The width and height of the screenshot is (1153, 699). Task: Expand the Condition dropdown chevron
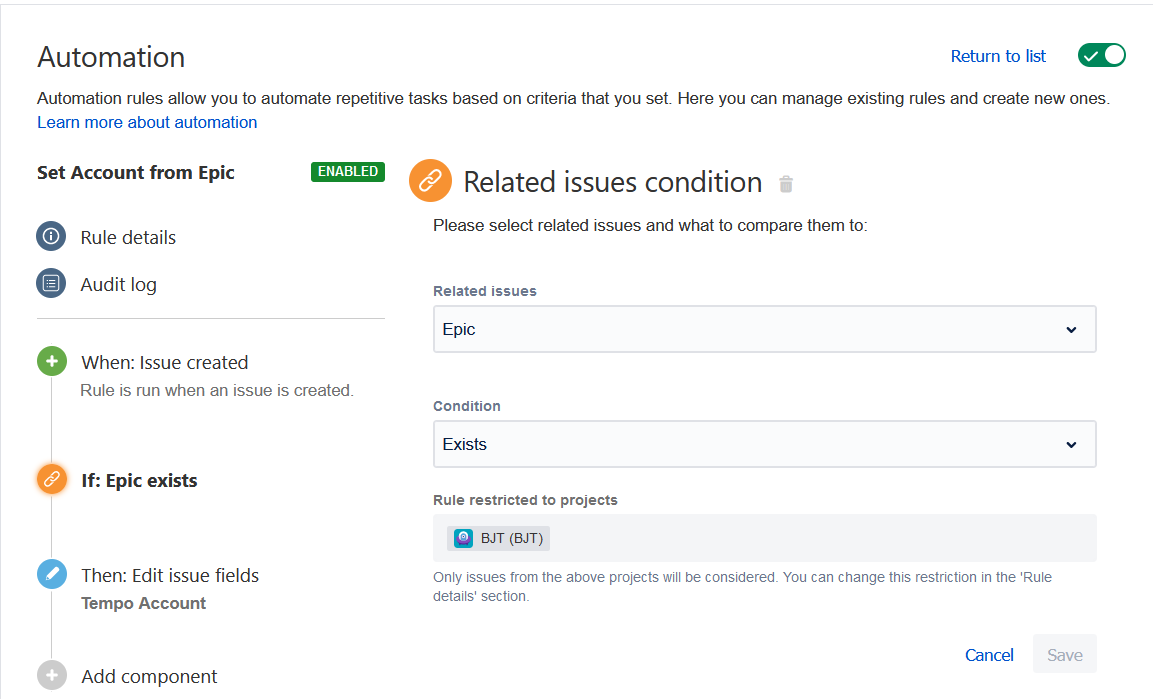click(x=1071, y=444)
